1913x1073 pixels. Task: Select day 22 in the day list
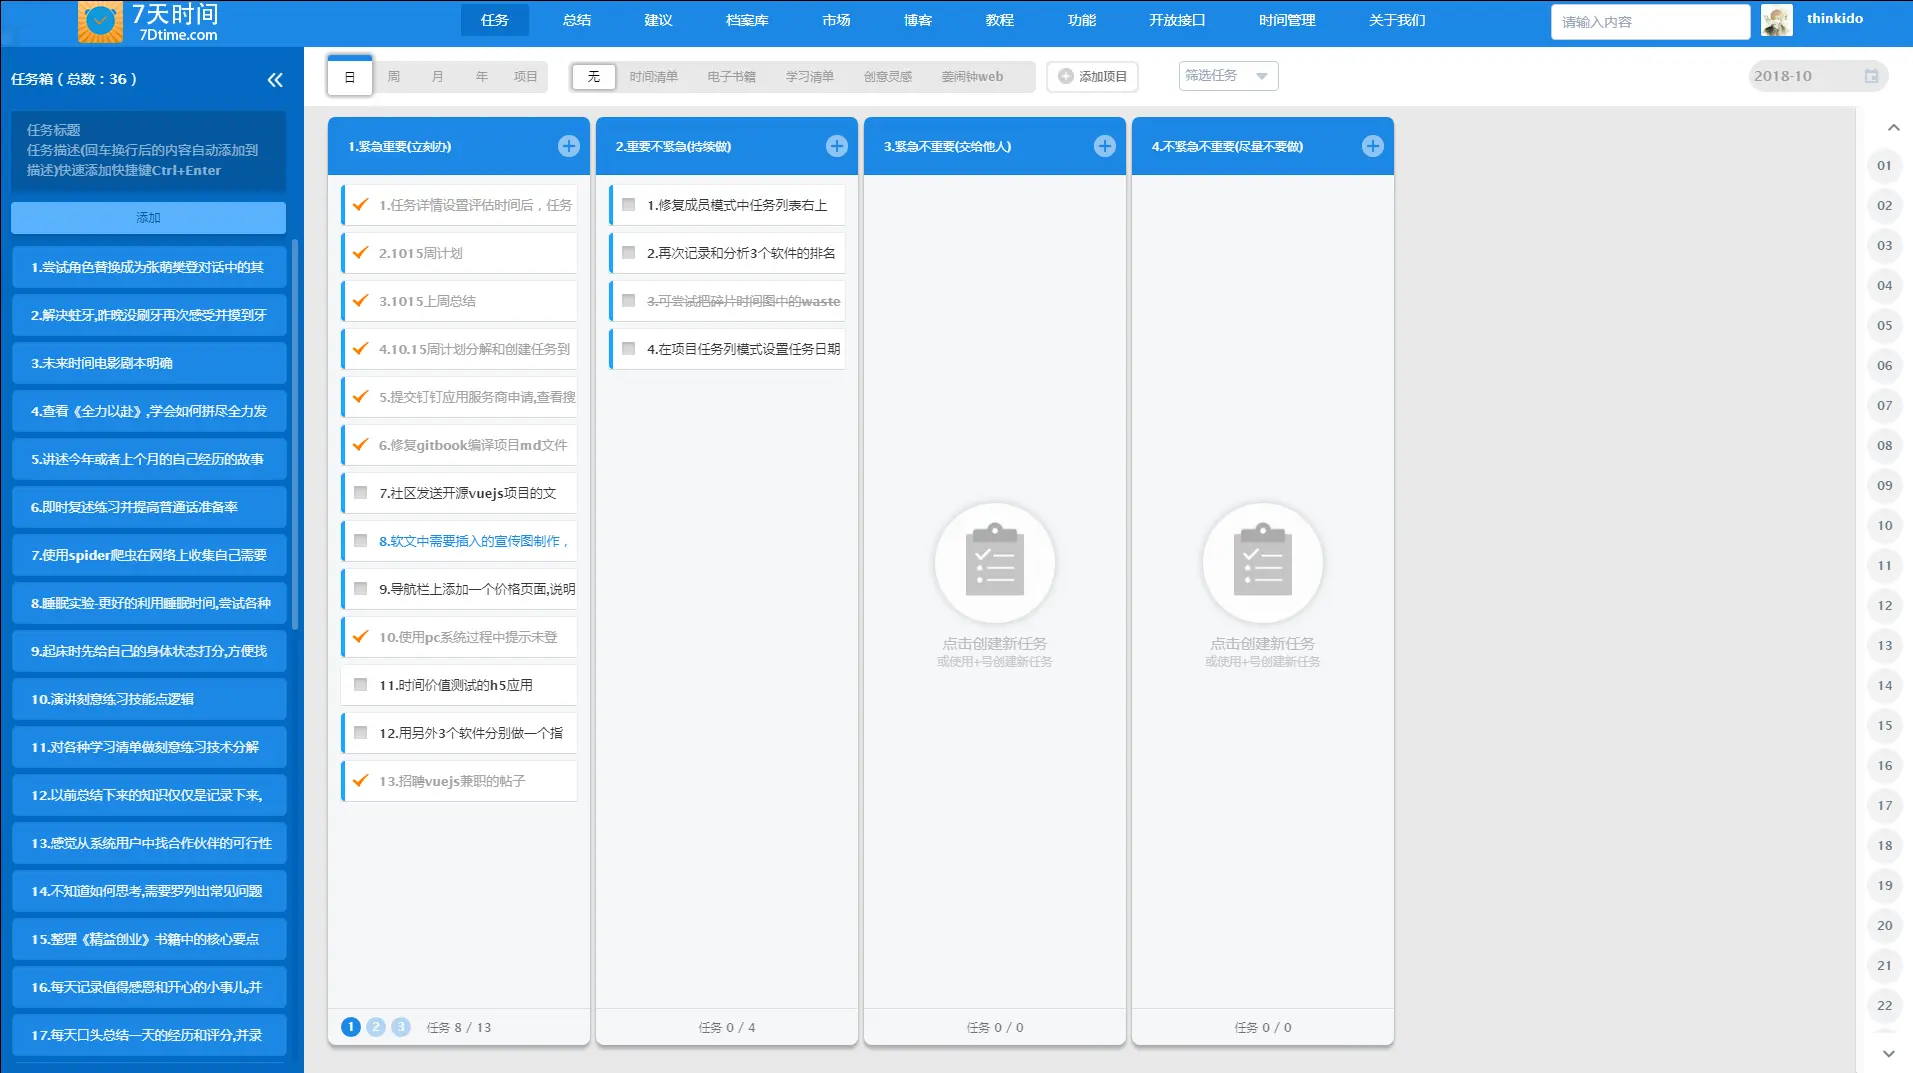[x=1885, y=1006]
